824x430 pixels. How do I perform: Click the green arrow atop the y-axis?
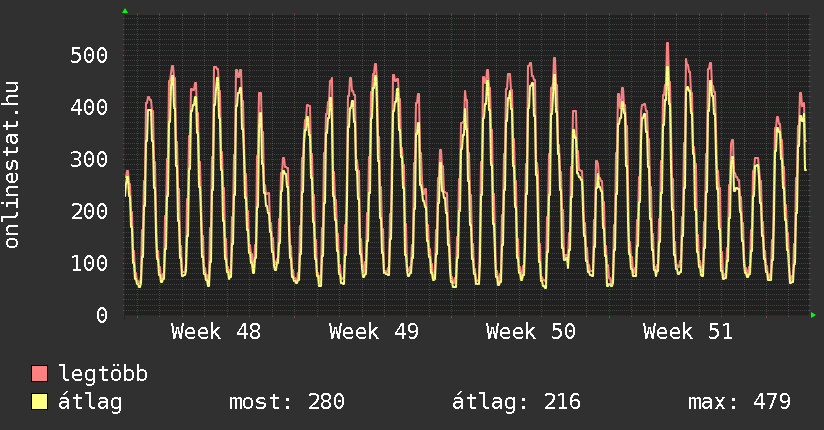point(125,11)
